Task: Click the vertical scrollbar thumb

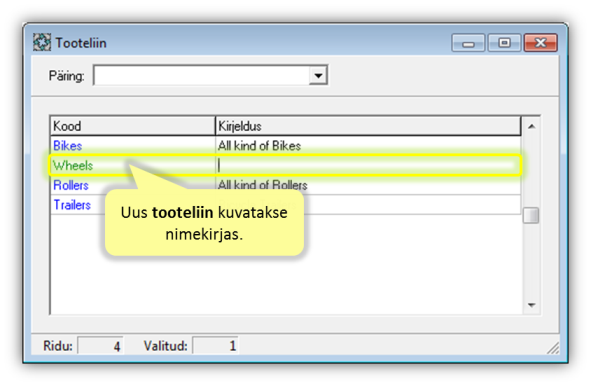Action: [531, 216]
